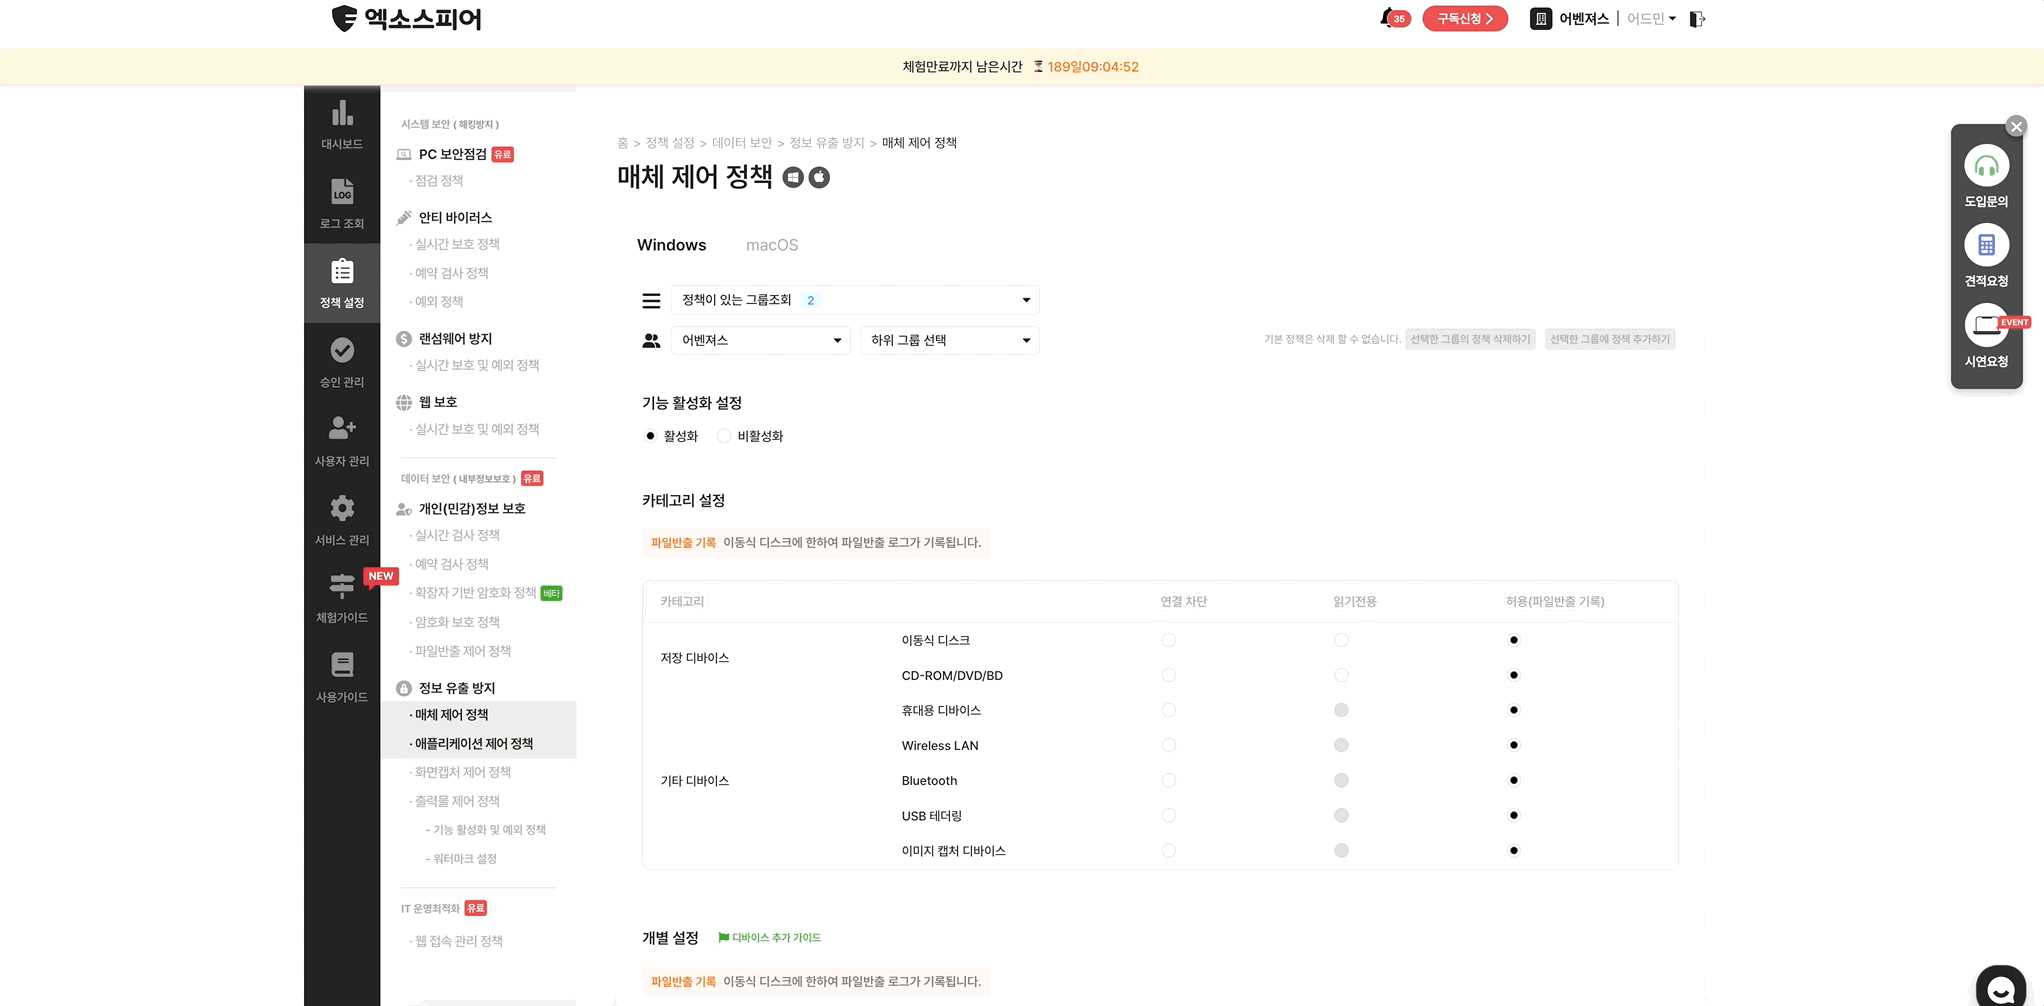Expand the 하위 그룹 선택 dropdown
Image resolution: width=2044 pixels, height=1006 pixels.
948,340
